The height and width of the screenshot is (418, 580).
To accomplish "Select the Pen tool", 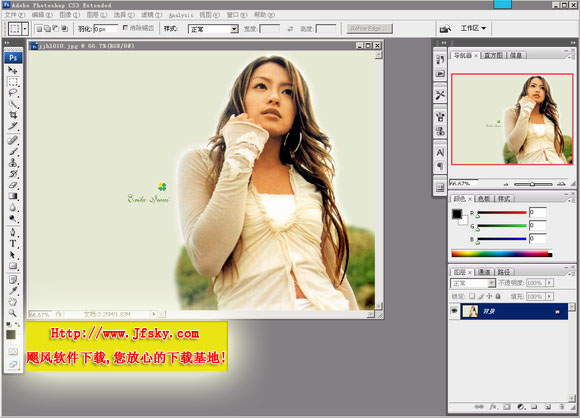I will (x=13, y=232).
